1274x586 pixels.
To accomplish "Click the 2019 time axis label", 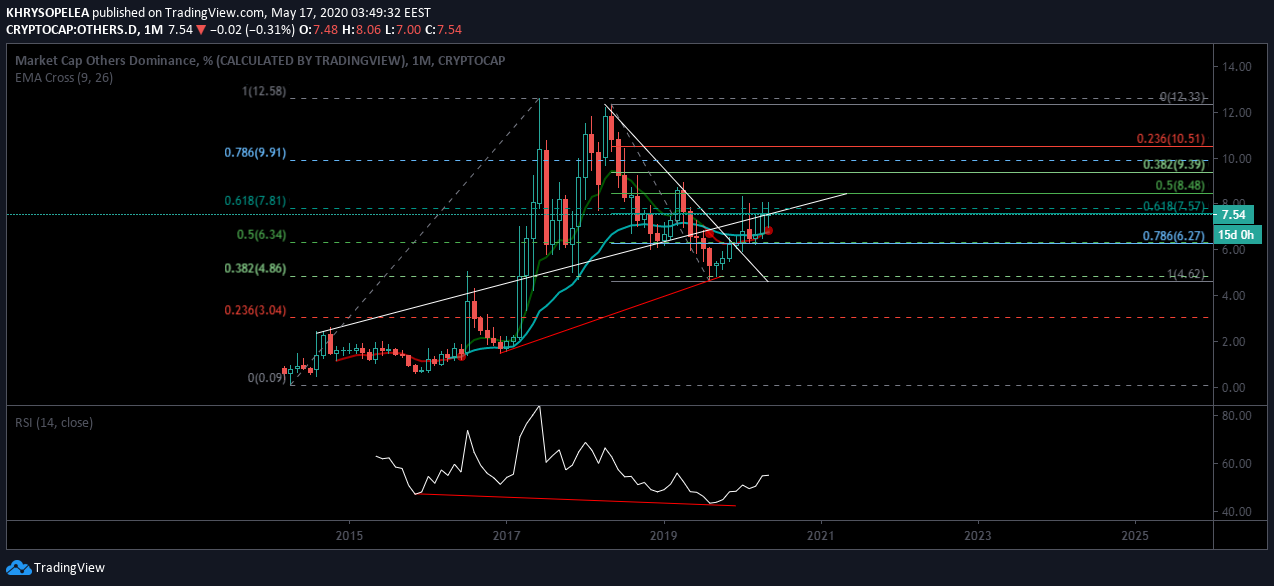I will [x=664, y=535].
